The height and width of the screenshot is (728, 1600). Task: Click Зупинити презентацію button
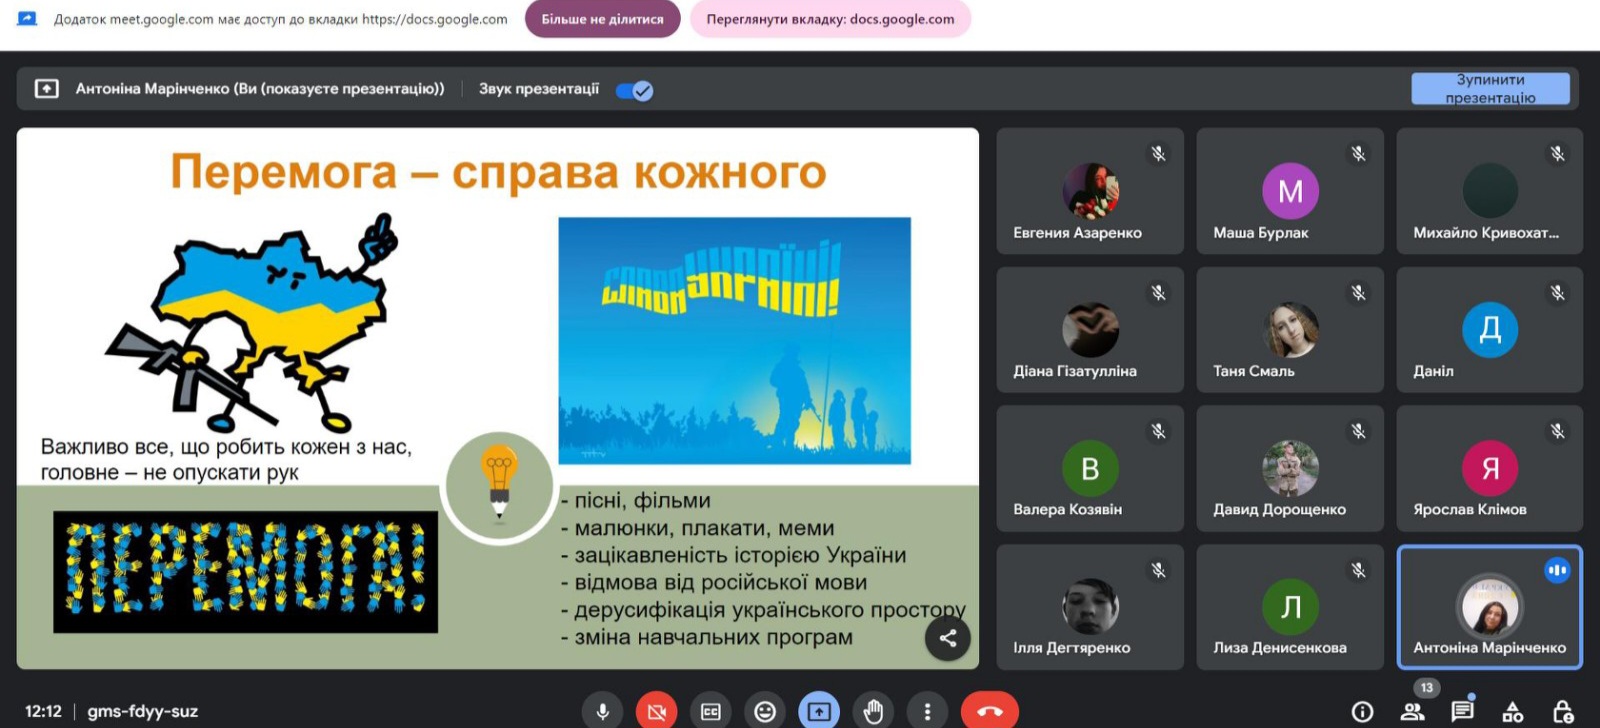1490,89
